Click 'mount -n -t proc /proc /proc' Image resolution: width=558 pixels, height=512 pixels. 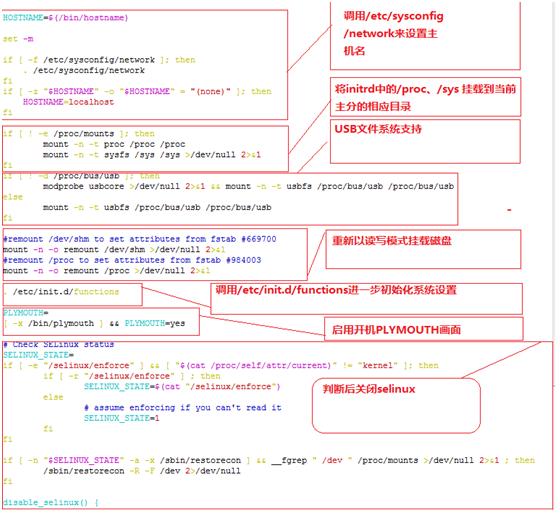(114, 144)
